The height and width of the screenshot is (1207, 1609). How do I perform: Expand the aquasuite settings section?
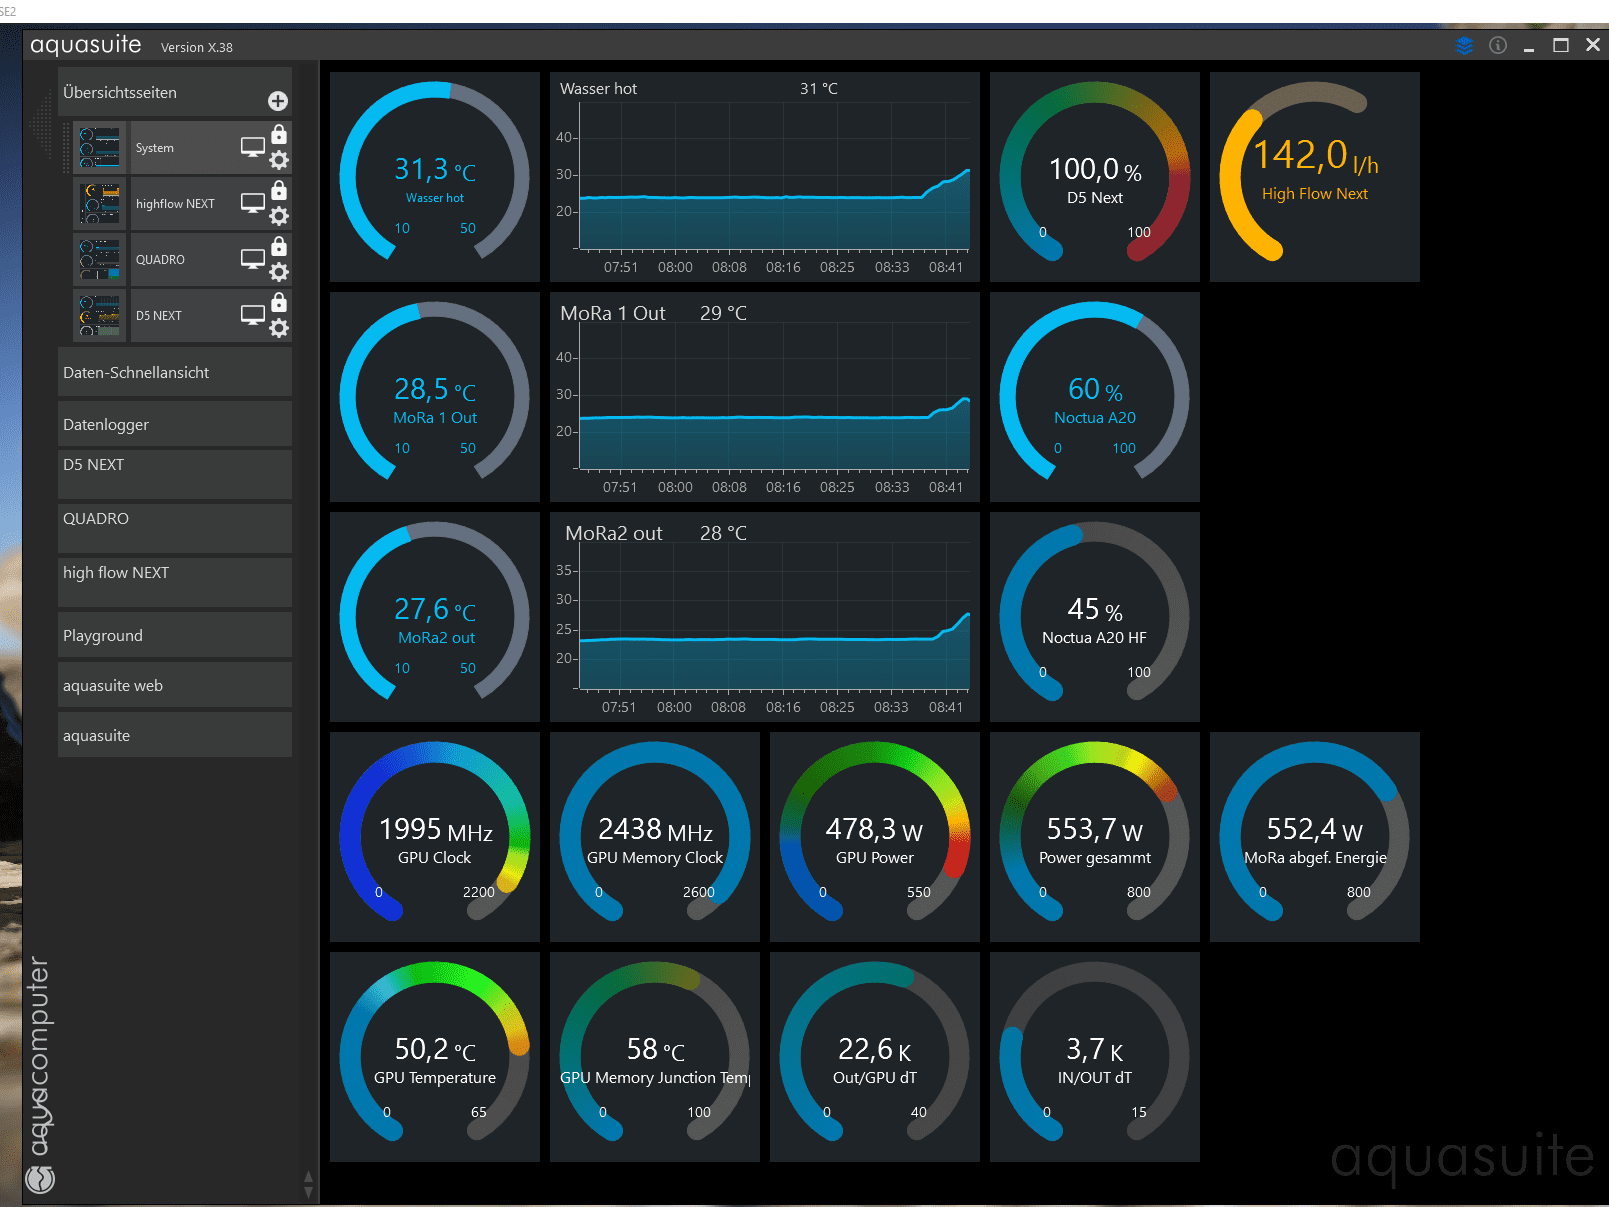[175, 735]
